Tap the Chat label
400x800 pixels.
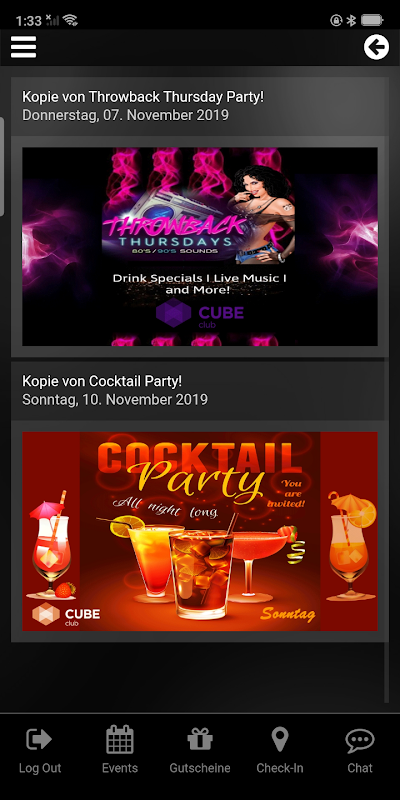pos(360,768)
